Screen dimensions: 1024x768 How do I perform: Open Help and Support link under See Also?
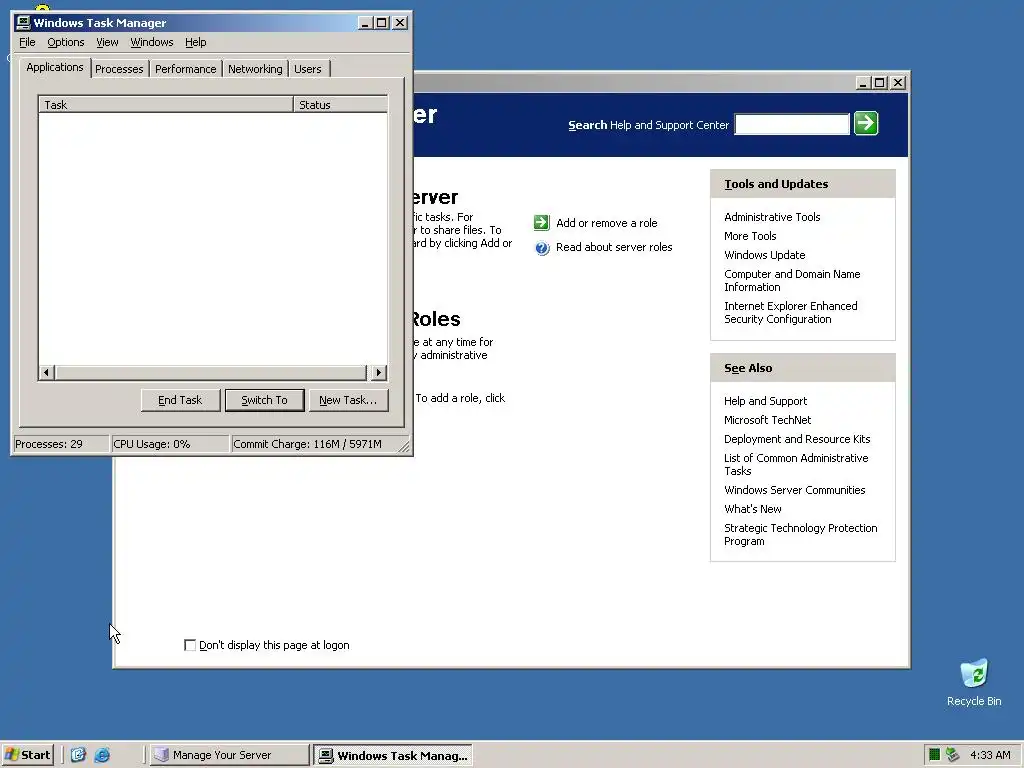coord(765,402)
